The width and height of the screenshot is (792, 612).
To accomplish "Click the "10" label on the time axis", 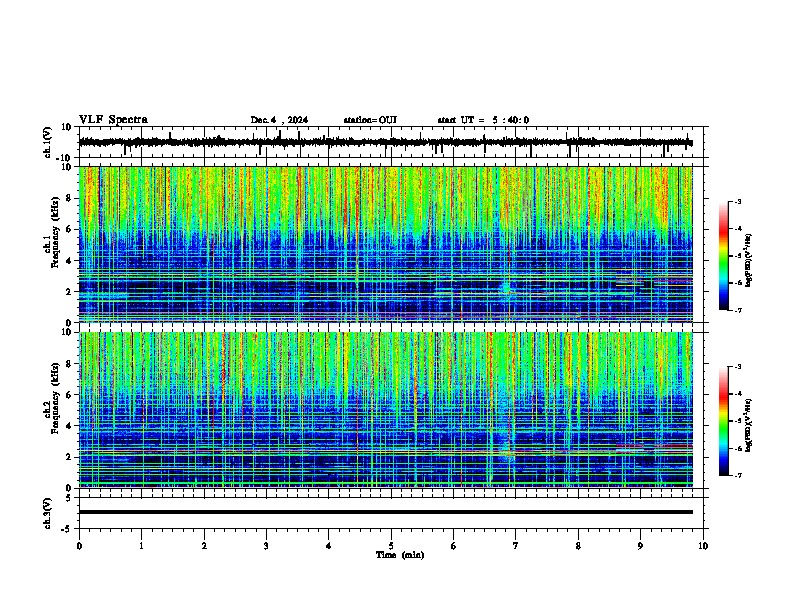I will click(703, 546).
